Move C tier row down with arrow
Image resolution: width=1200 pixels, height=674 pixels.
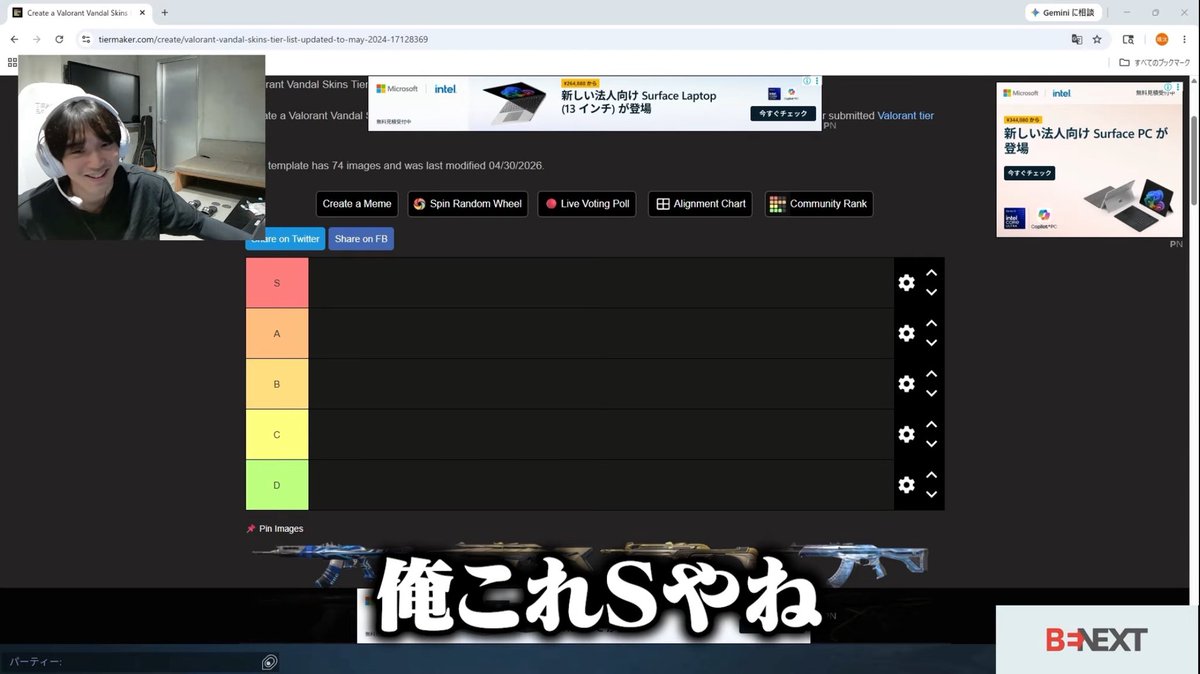coord(931,444)
